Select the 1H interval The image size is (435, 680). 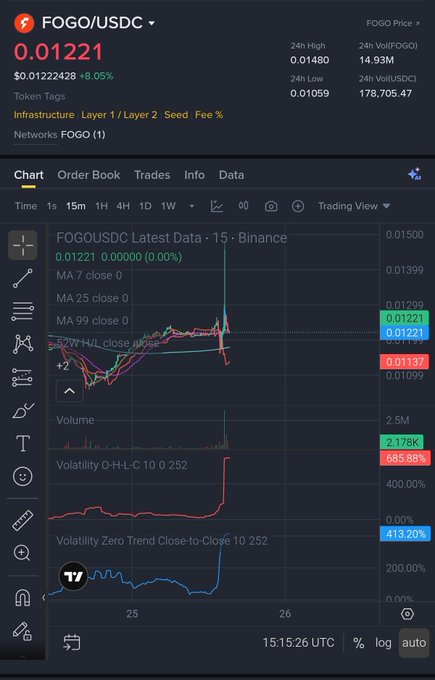101,206
